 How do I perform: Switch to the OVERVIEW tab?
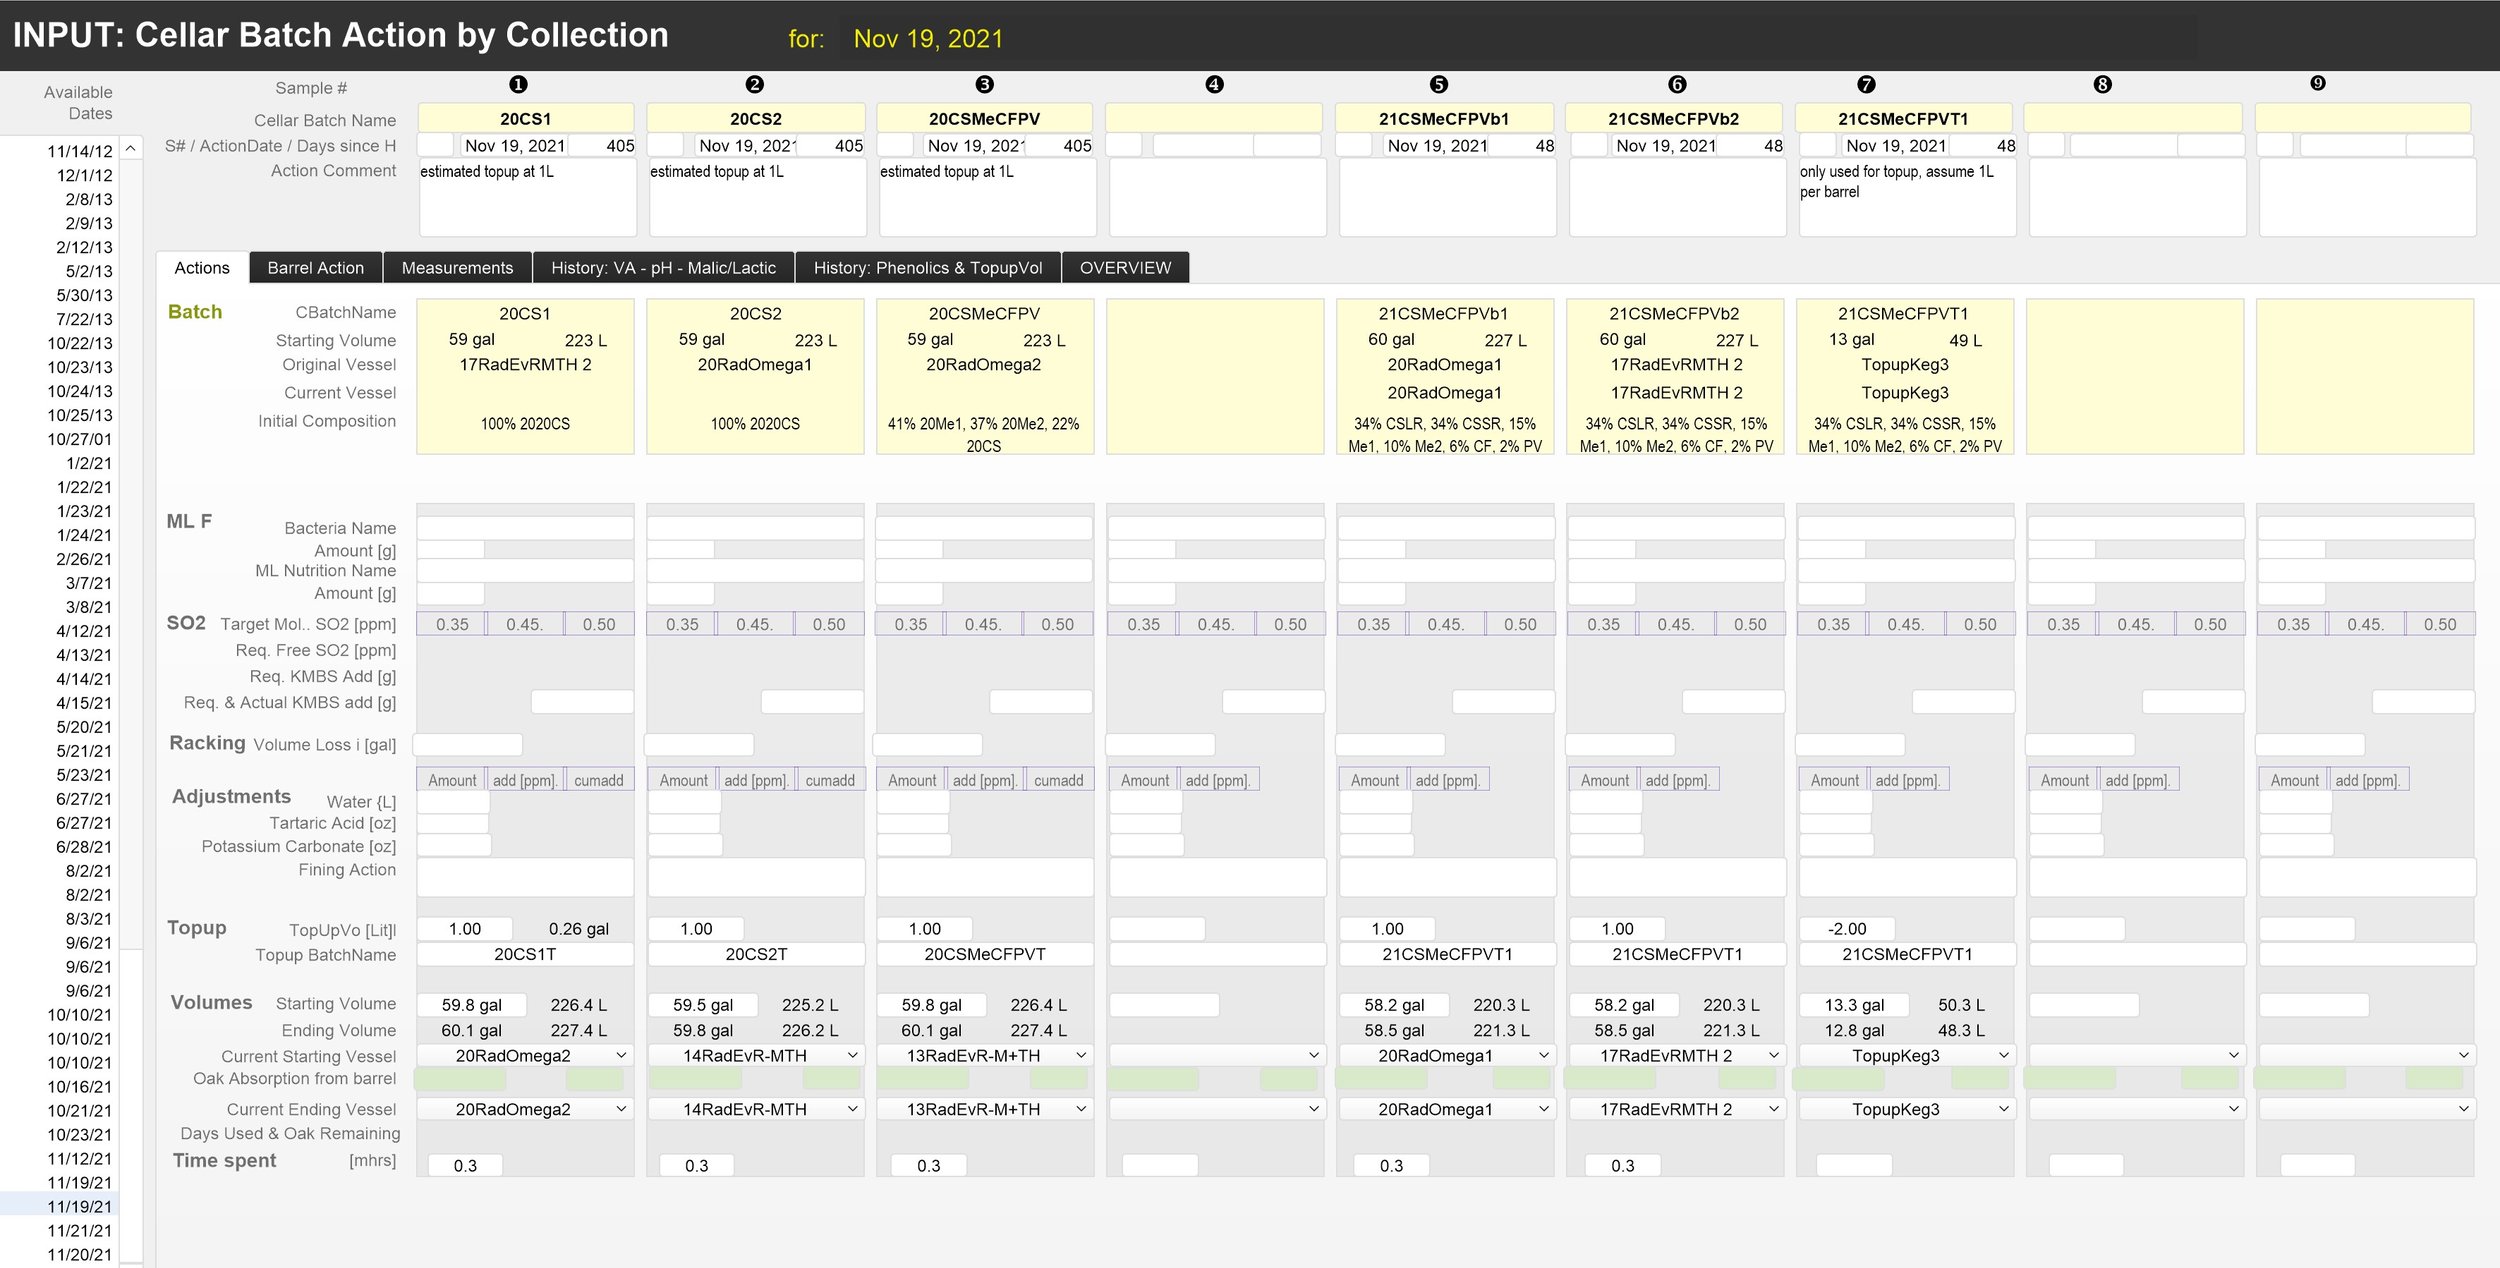(x=1125, y=268)
